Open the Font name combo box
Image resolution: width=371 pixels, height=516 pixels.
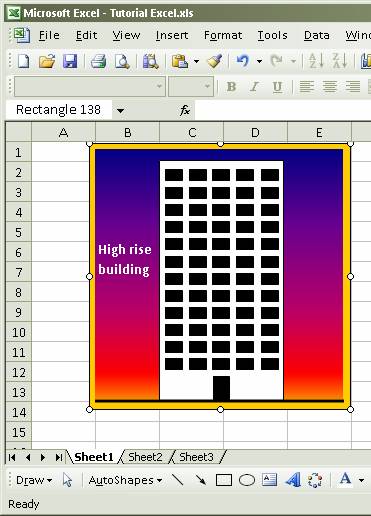(x=90, y=86)
